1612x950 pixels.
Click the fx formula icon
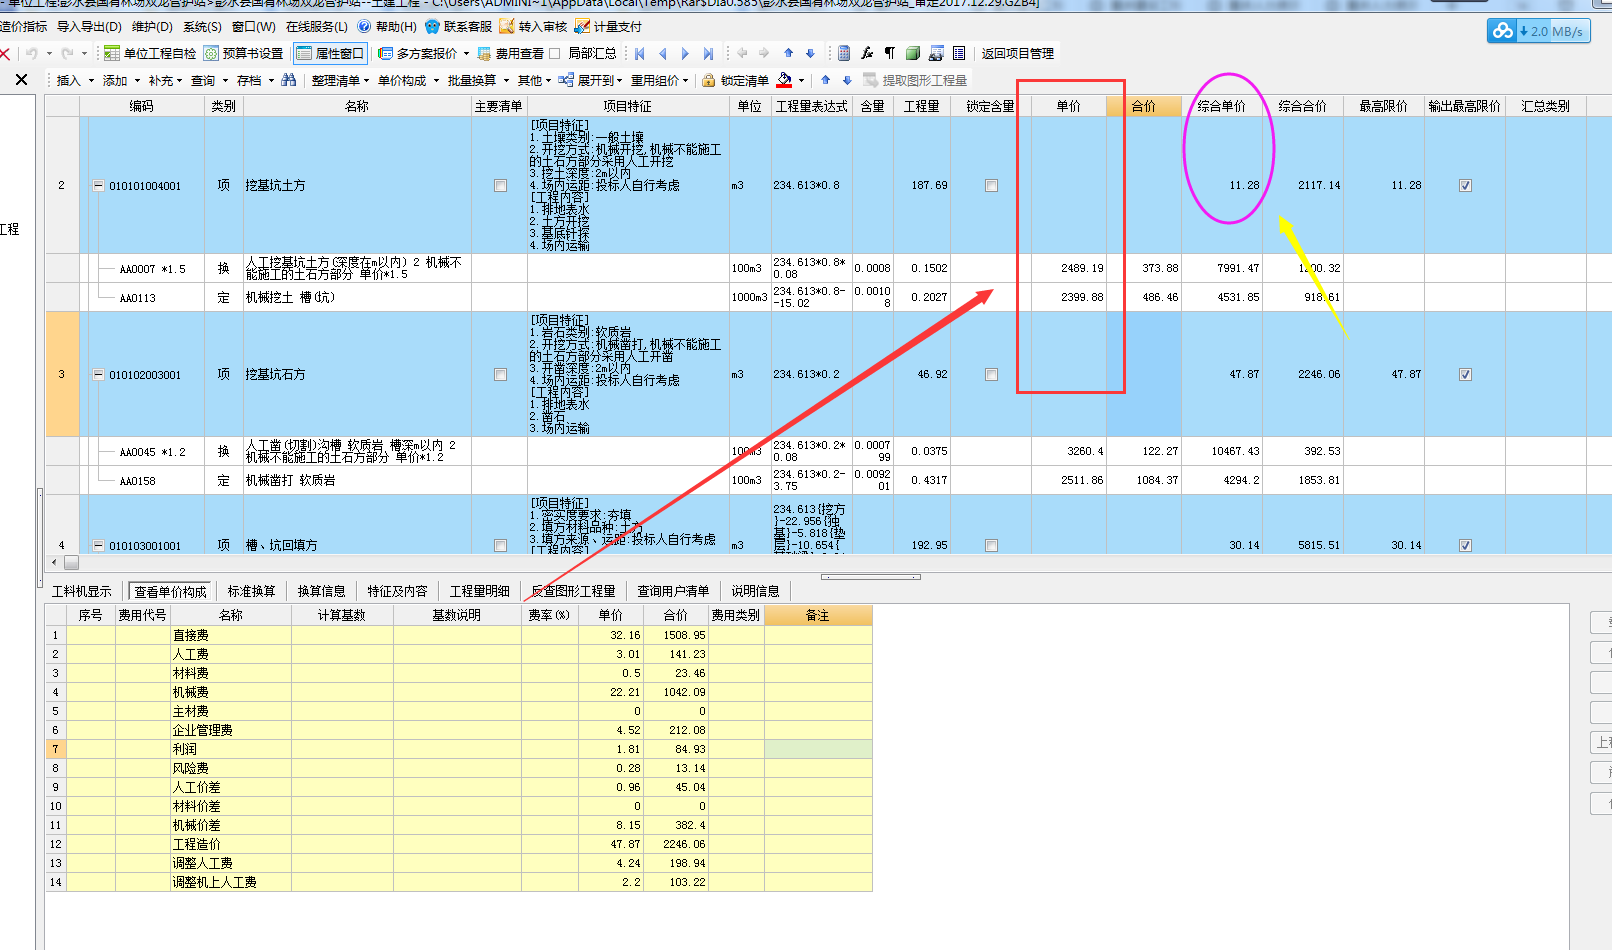tap(866, 53)
